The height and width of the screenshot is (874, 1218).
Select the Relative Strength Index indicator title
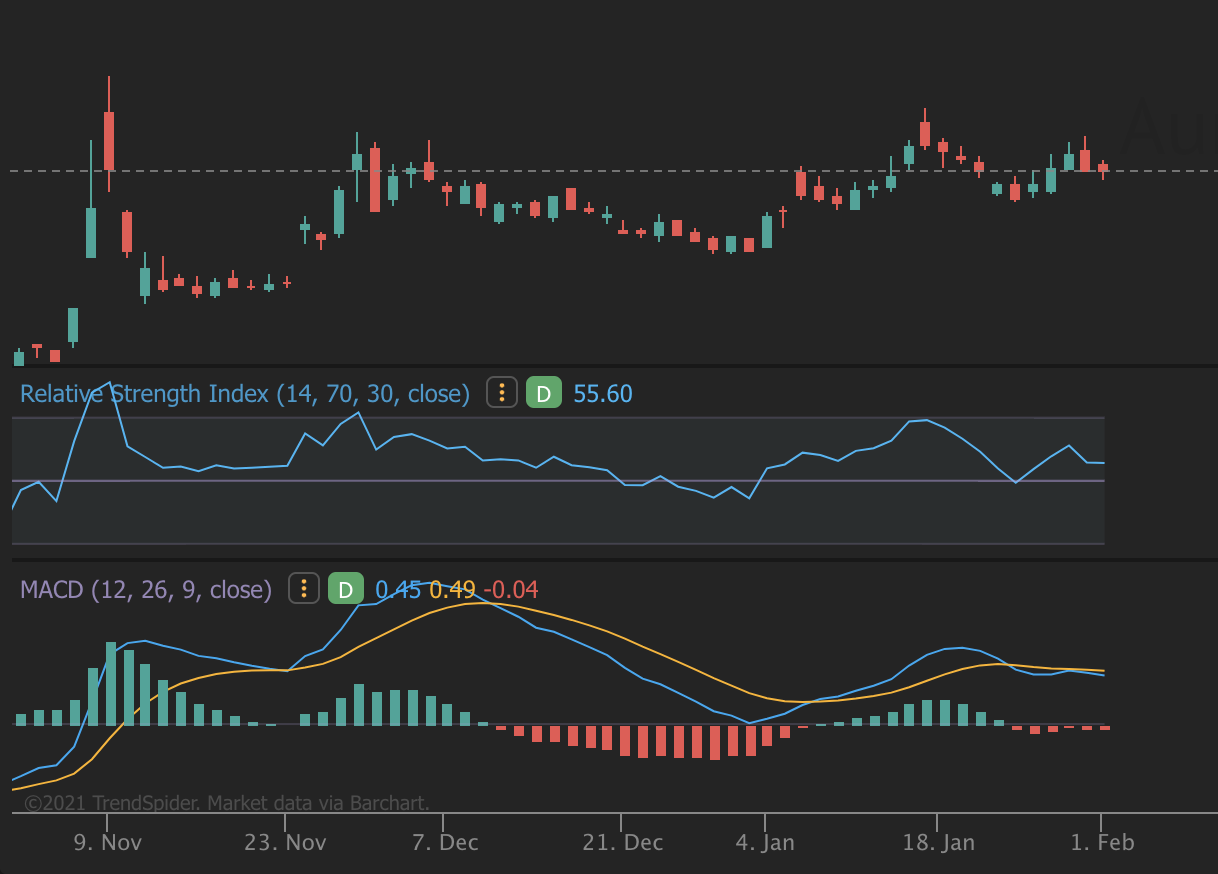coord(245,394)
